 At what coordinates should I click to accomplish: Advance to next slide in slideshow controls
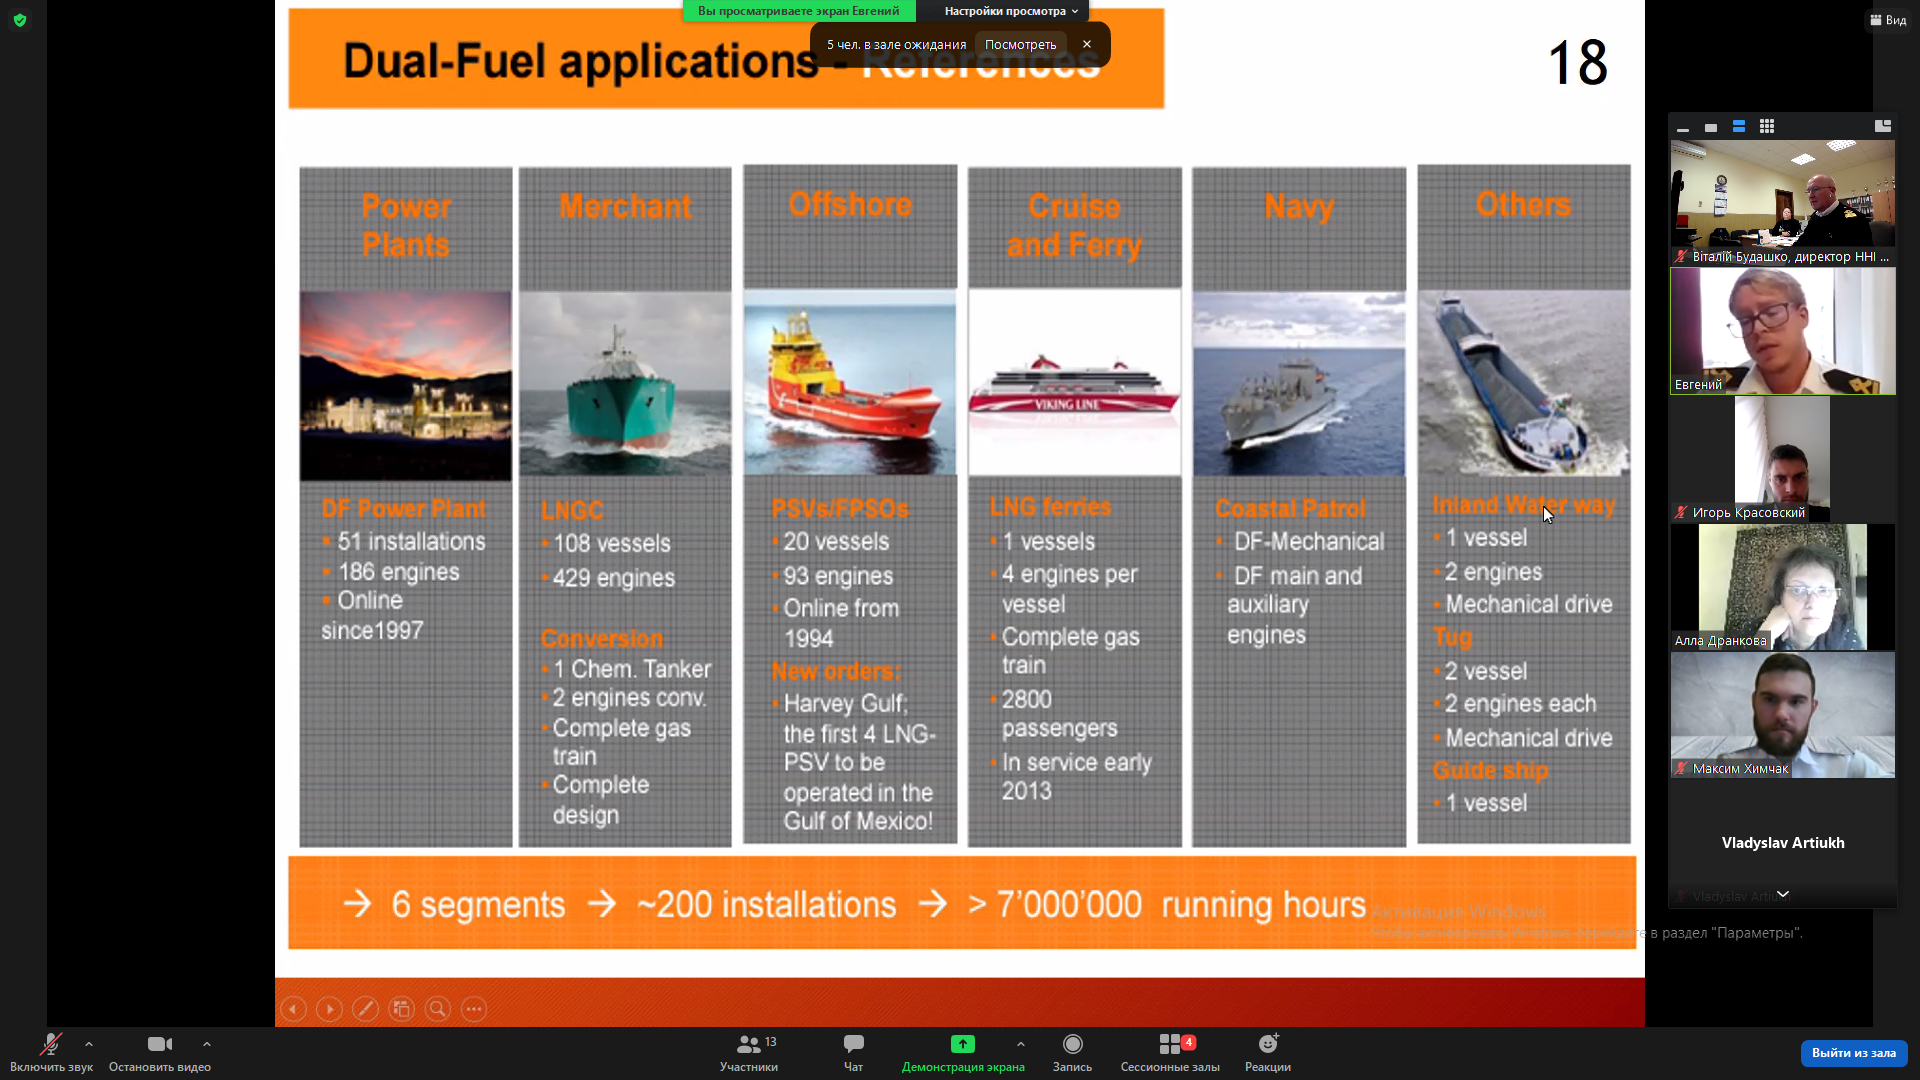pos(329,1009)
